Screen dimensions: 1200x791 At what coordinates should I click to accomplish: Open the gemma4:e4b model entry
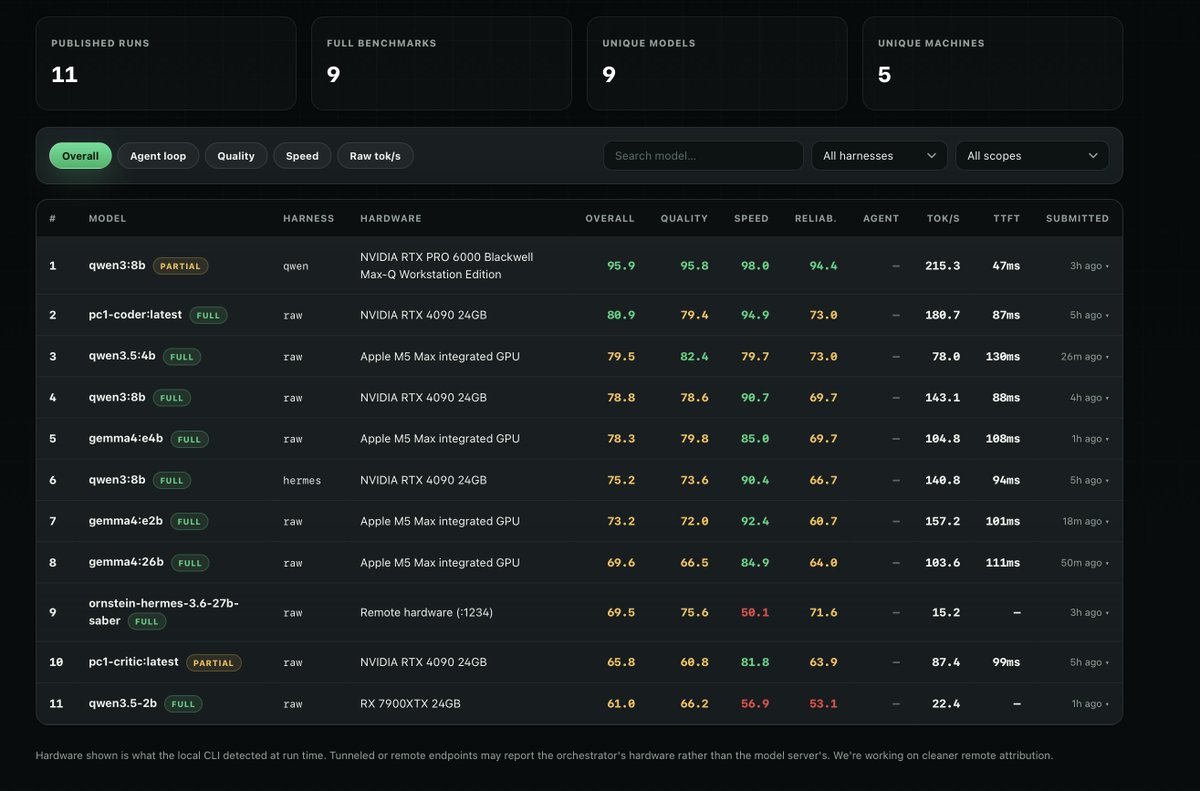125,438
